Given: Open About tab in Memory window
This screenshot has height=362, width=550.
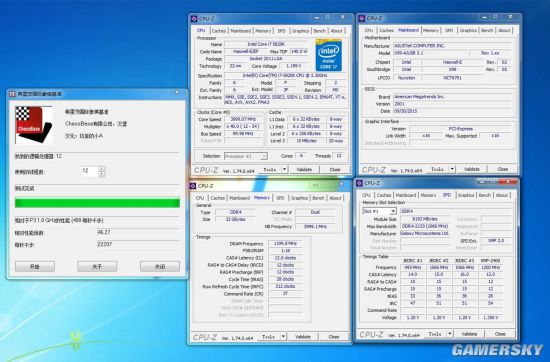Looking at the screenshot, I should click(x=335, y=198).
